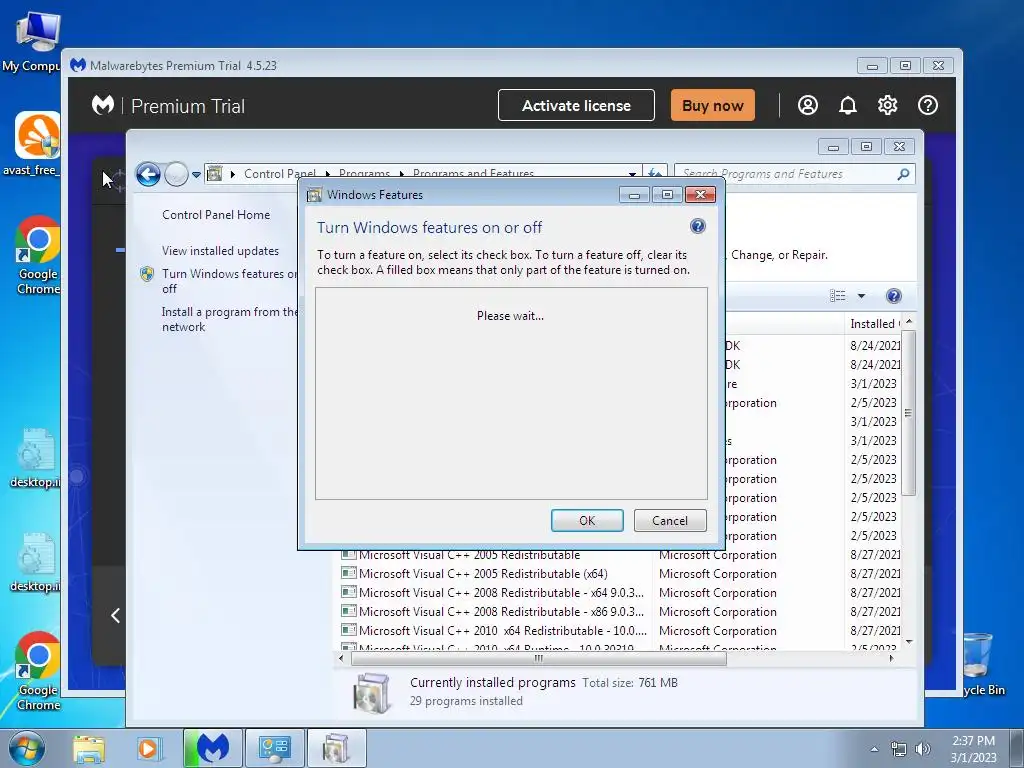Screen dimensions: 1024x768
Task: Sort by Installed On column header
Action: pyautogui.click(x=874, y=324)
